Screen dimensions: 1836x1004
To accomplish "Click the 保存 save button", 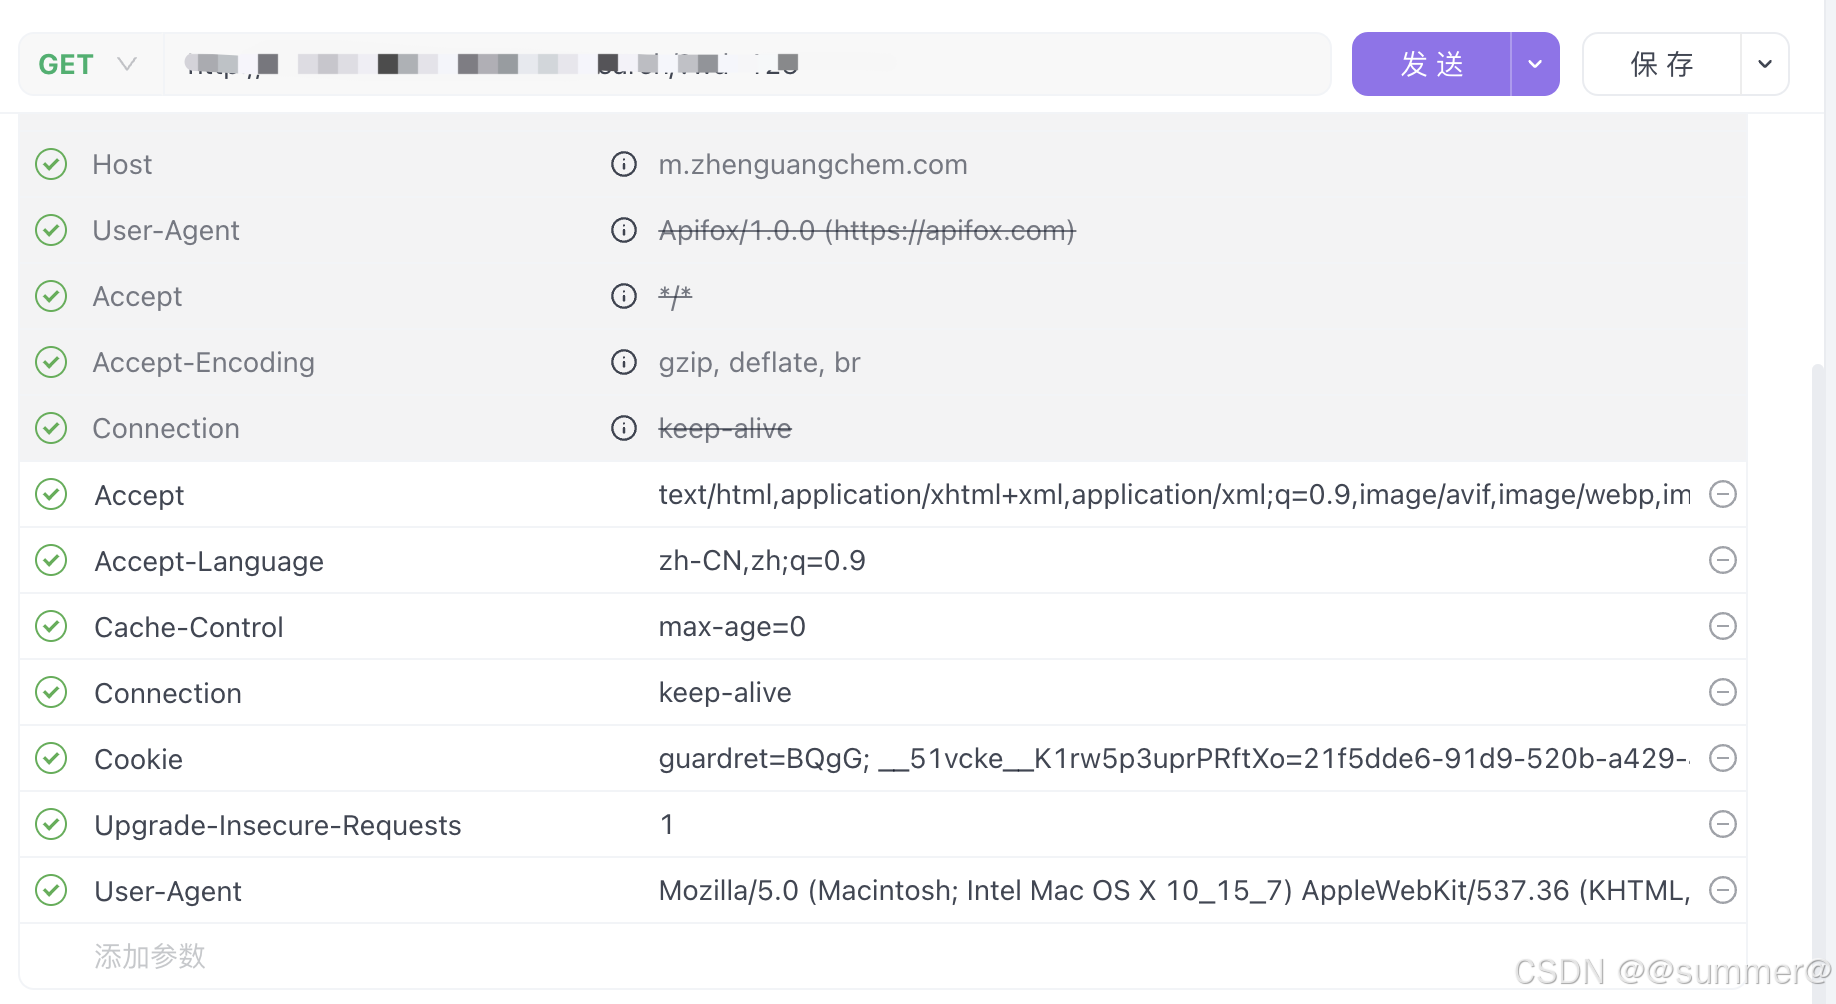I will tap(1661, 64).
